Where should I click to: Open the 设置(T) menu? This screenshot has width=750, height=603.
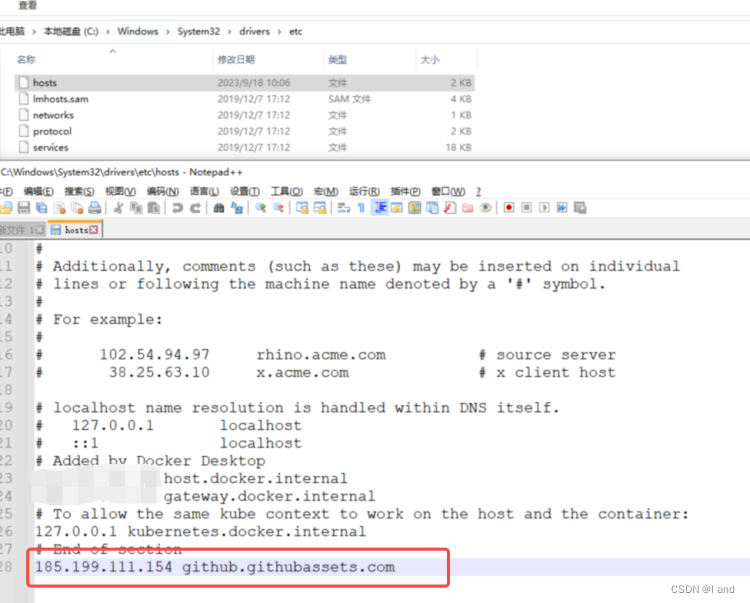click(245, 191)
